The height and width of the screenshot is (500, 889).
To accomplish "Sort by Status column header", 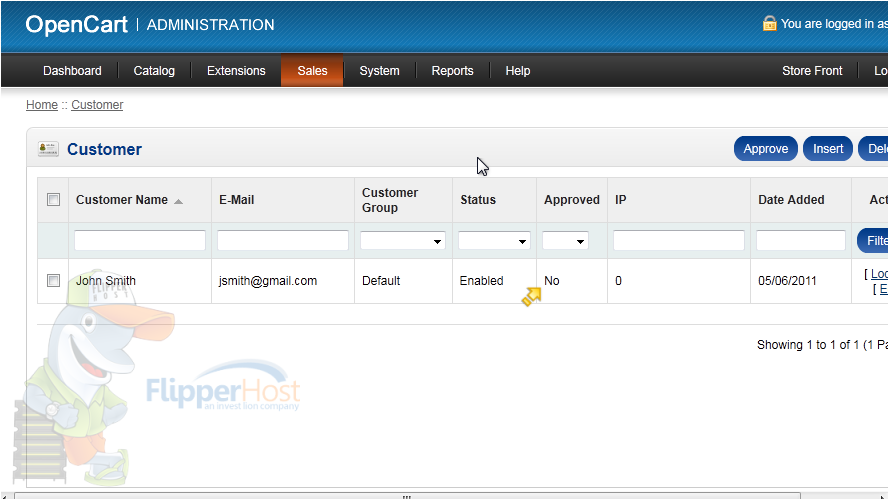I will pos(478,200).
